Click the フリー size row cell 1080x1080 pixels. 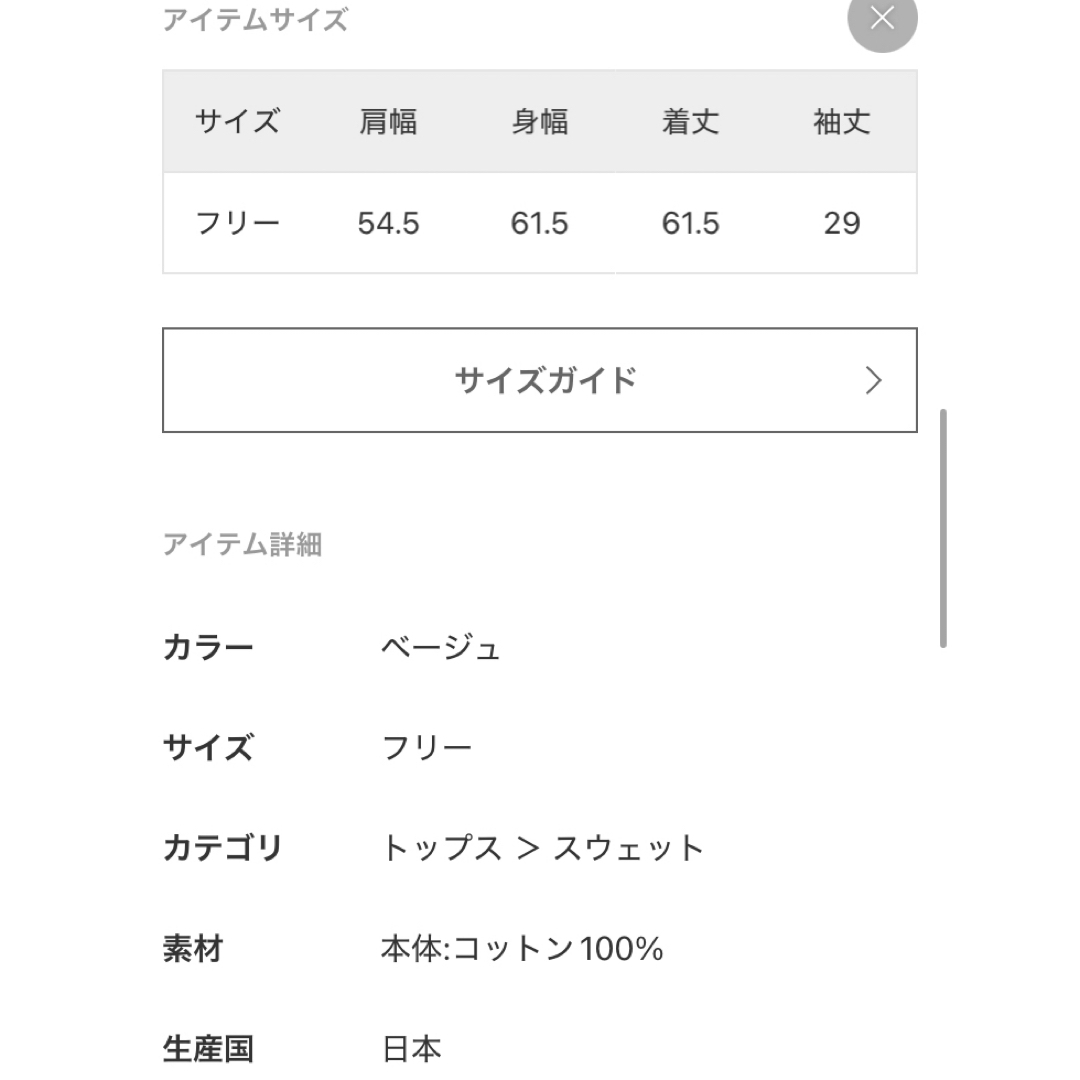(x=238, y=223)
